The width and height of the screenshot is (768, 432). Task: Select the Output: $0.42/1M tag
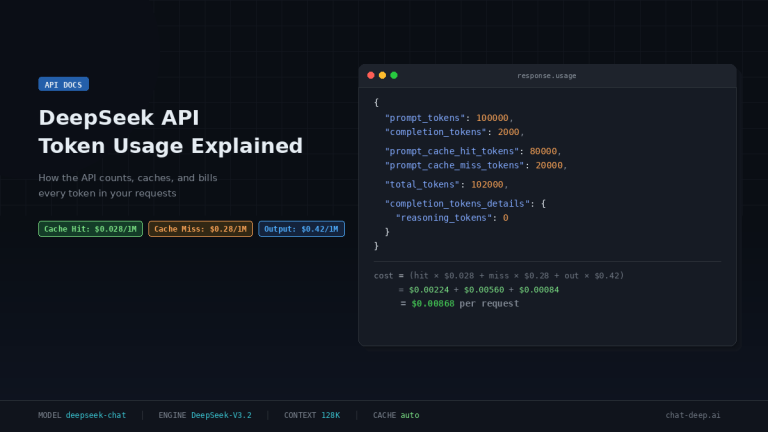tap(301, 229)
